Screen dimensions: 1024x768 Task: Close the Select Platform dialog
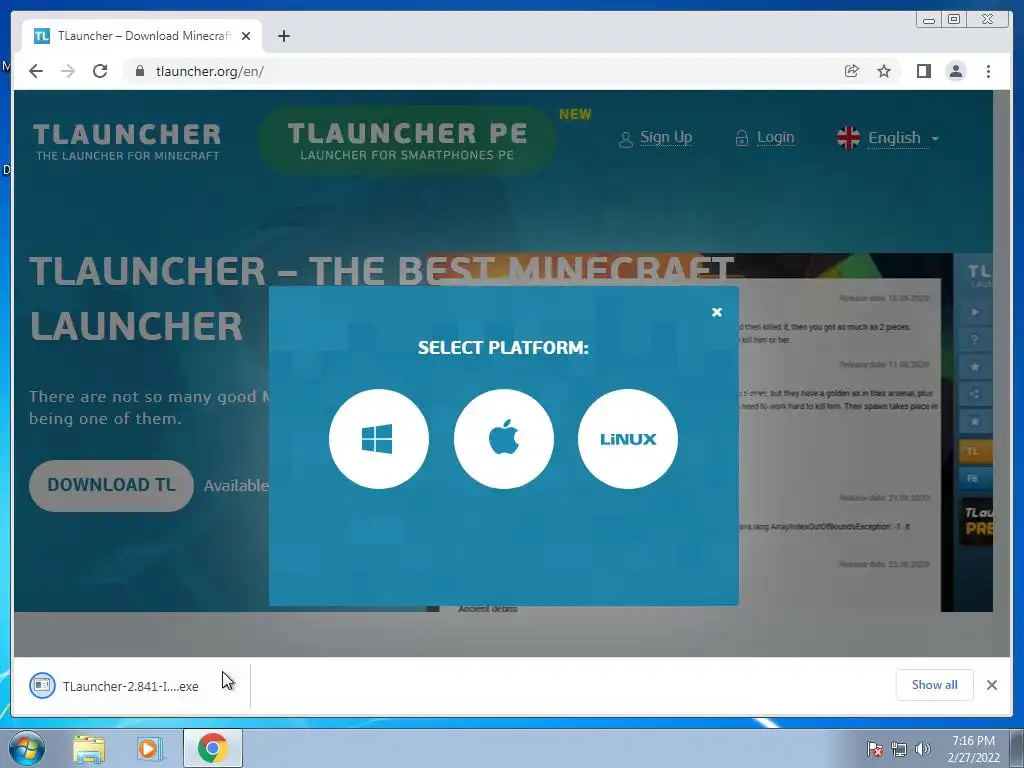pos(716,312)
